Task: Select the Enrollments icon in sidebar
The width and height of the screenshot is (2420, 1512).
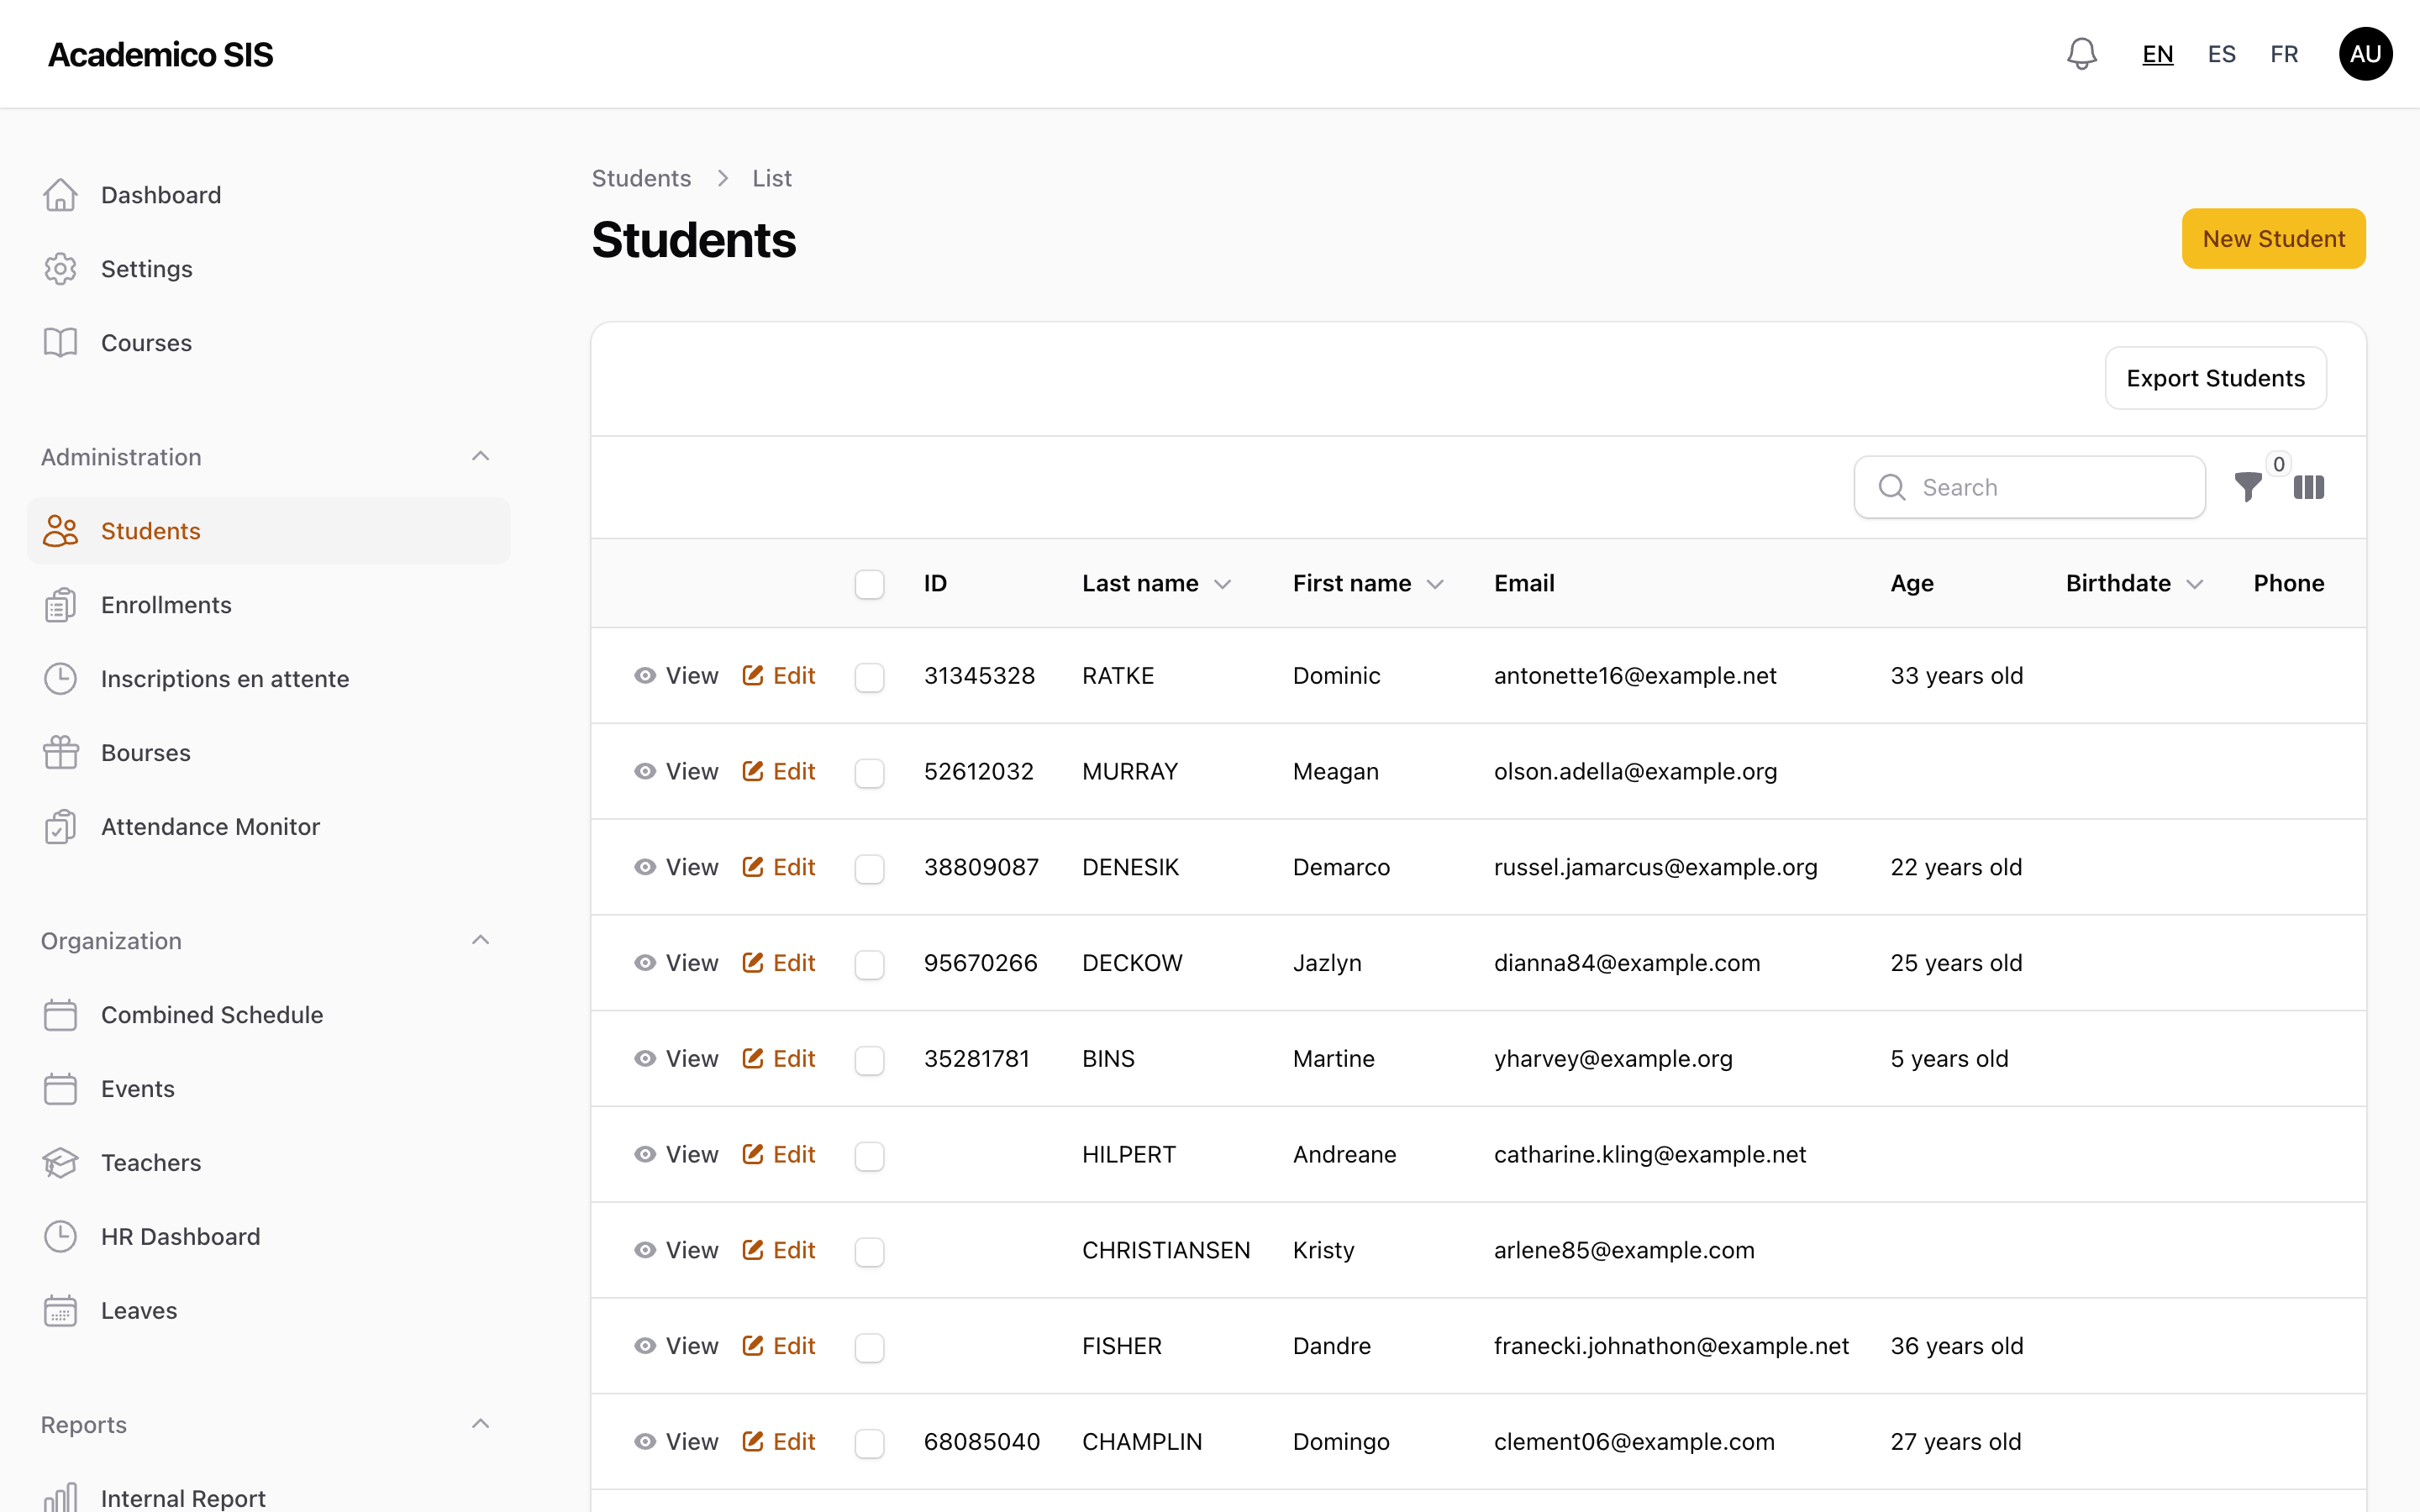Action: click(60, 604)
